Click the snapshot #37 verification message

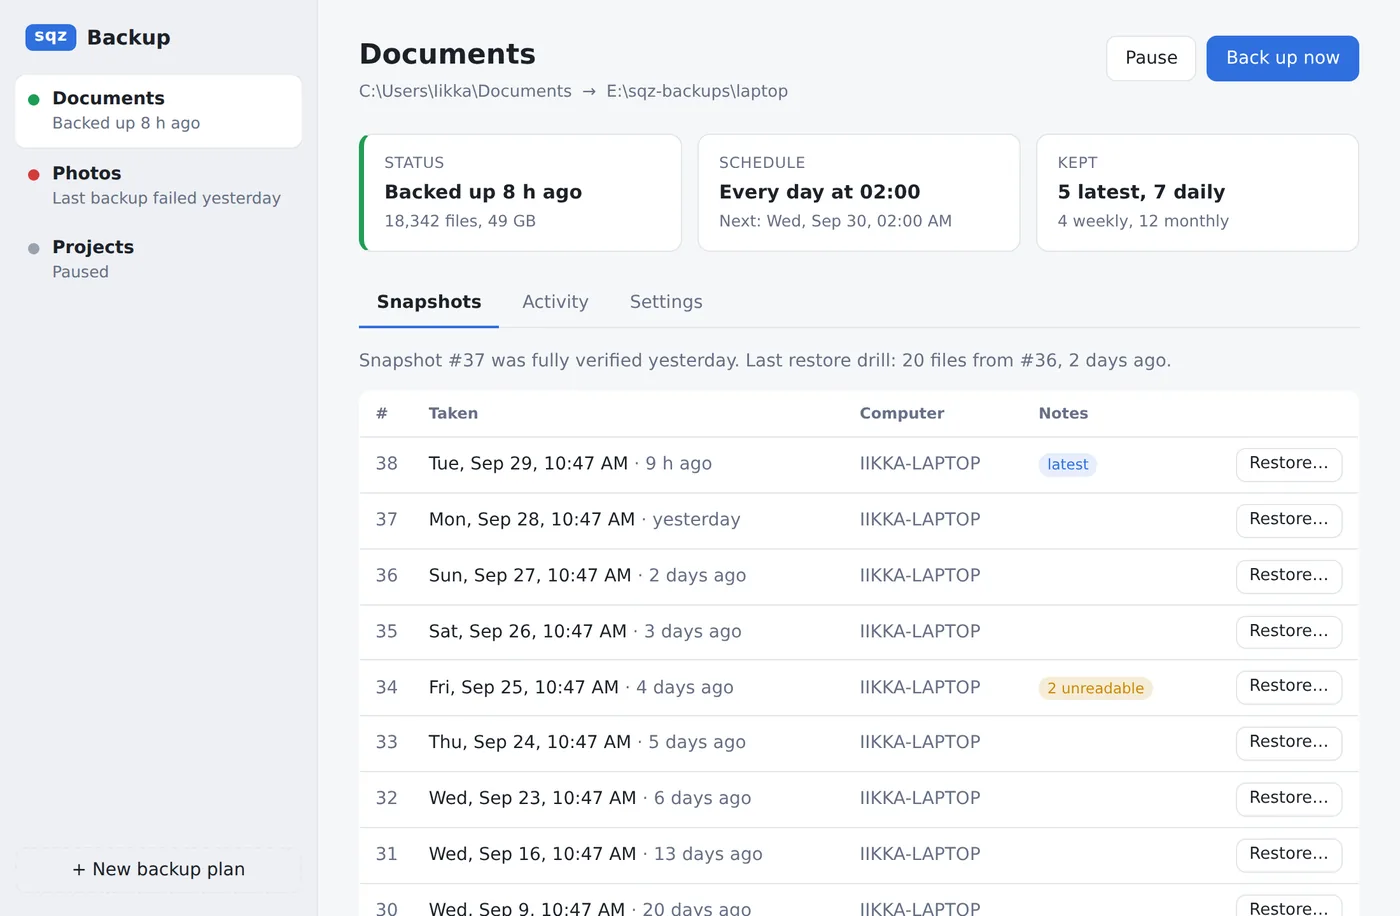click(765, 360)
